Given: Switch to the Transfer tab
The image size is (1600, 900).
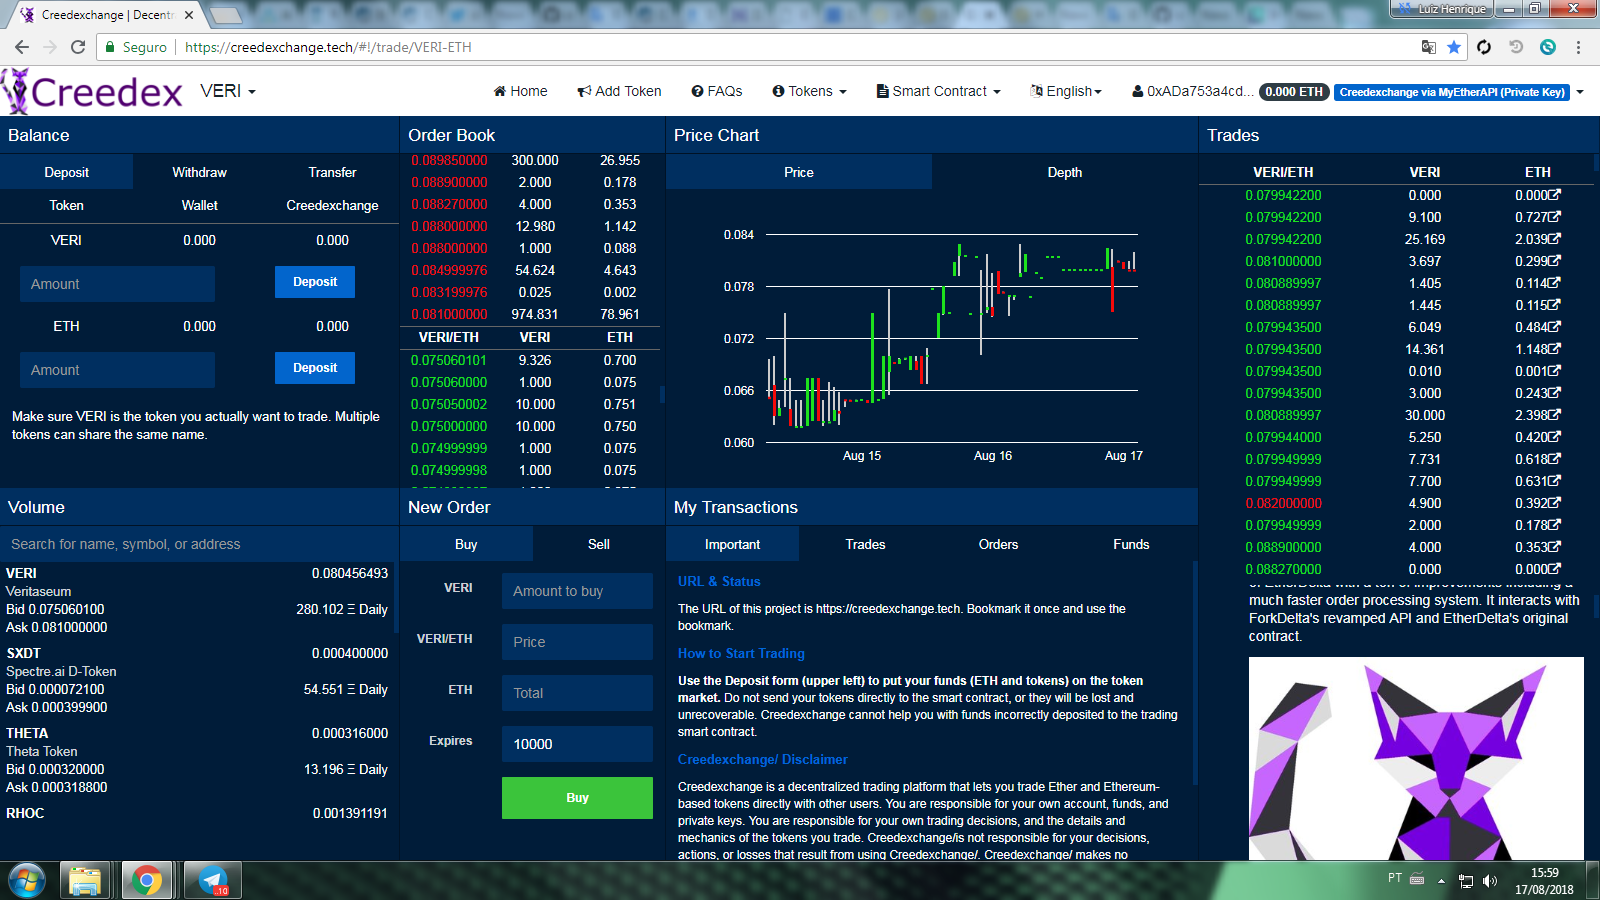Looking at the screenshot, I should [x=332, y=172].
